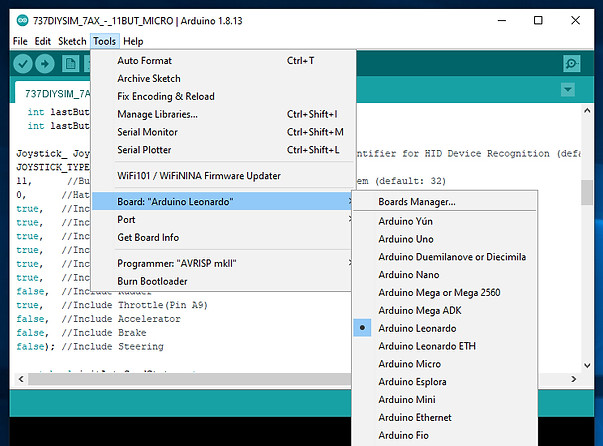This screenshot has width=603, height=446.
Task: Close the Tools menu
Action: 105,41
